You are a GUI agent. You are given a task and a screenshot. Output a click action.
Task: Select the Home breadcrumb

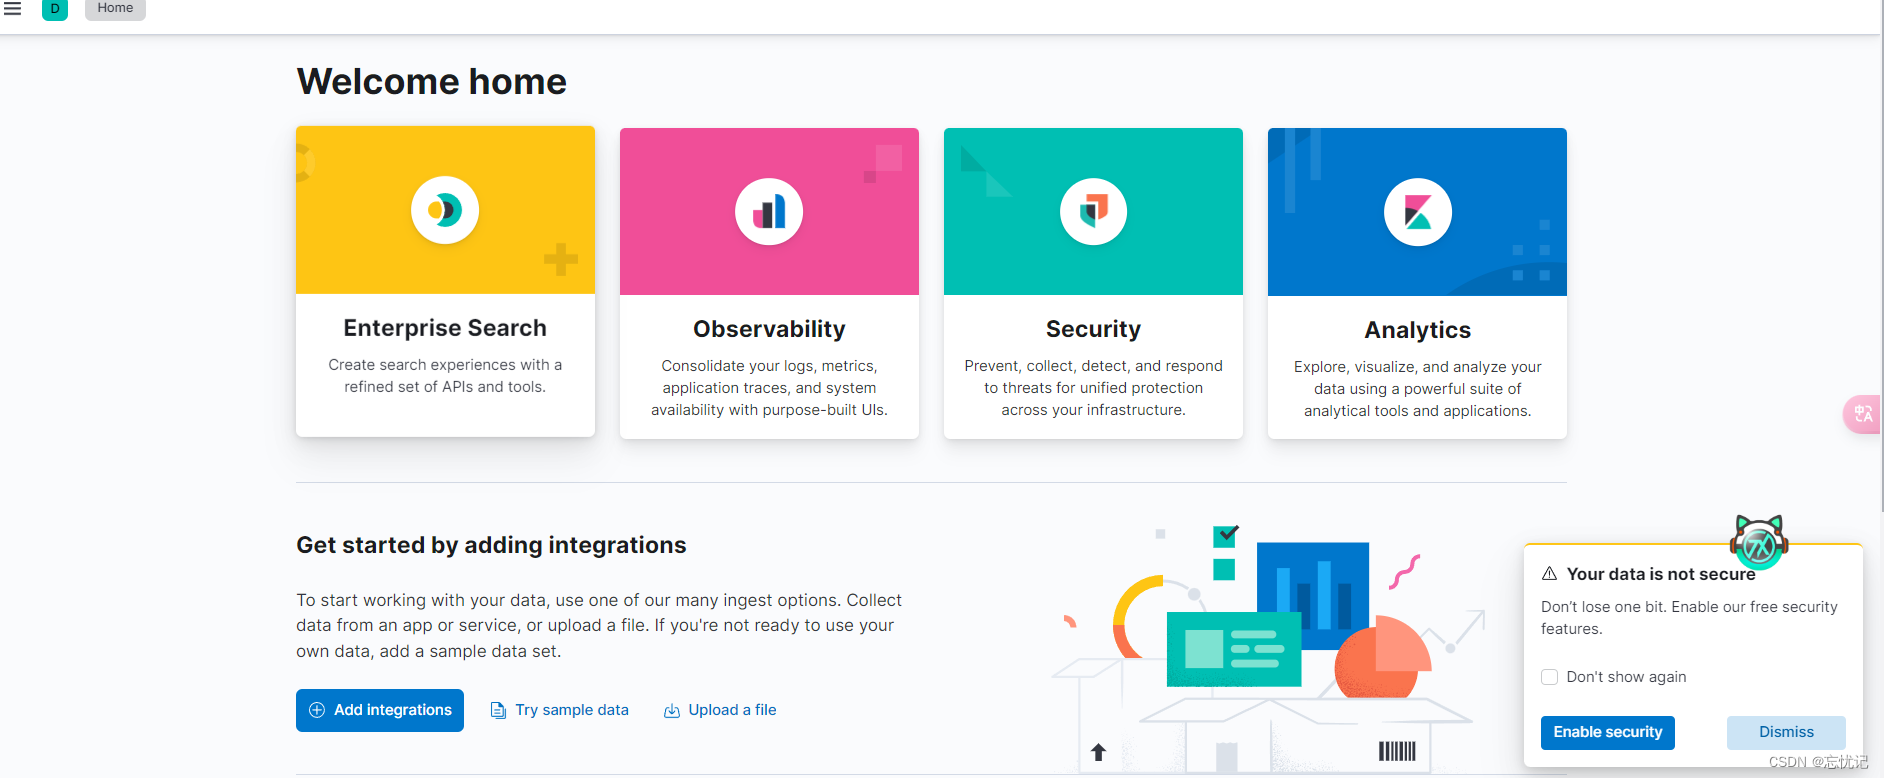[x=115, y=8]
